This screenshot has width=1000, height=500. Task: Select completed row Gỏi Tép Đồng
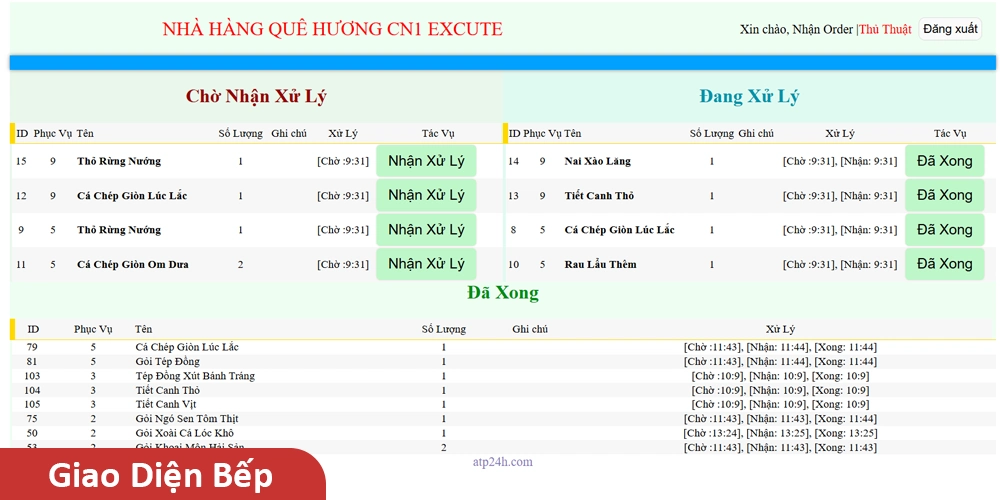tap(167, 361)
